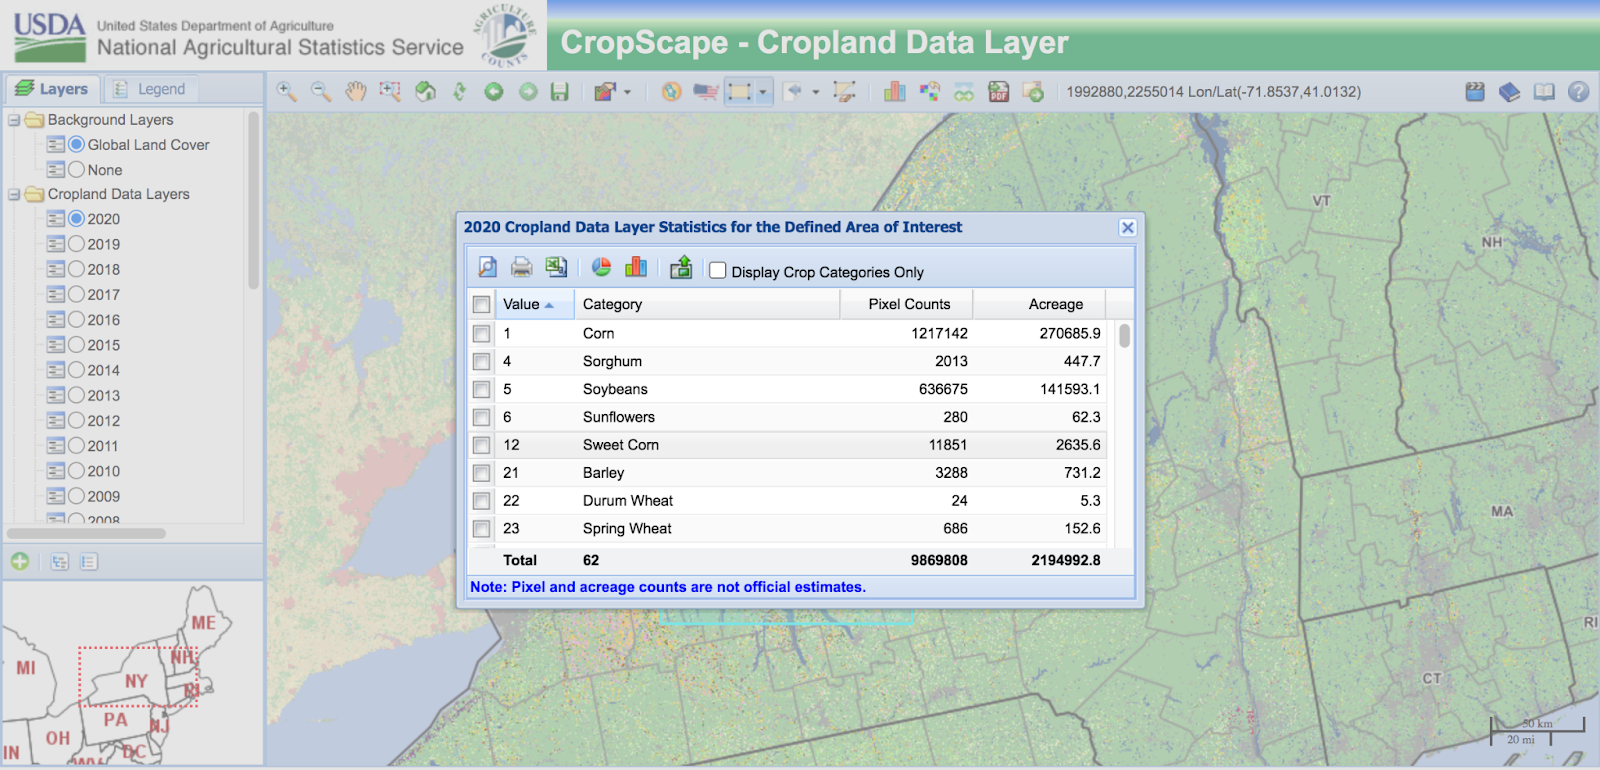Collapse the Background Layers folder
The height and width of the screenshot is (770, 1600).
click(x=14, y=120)
